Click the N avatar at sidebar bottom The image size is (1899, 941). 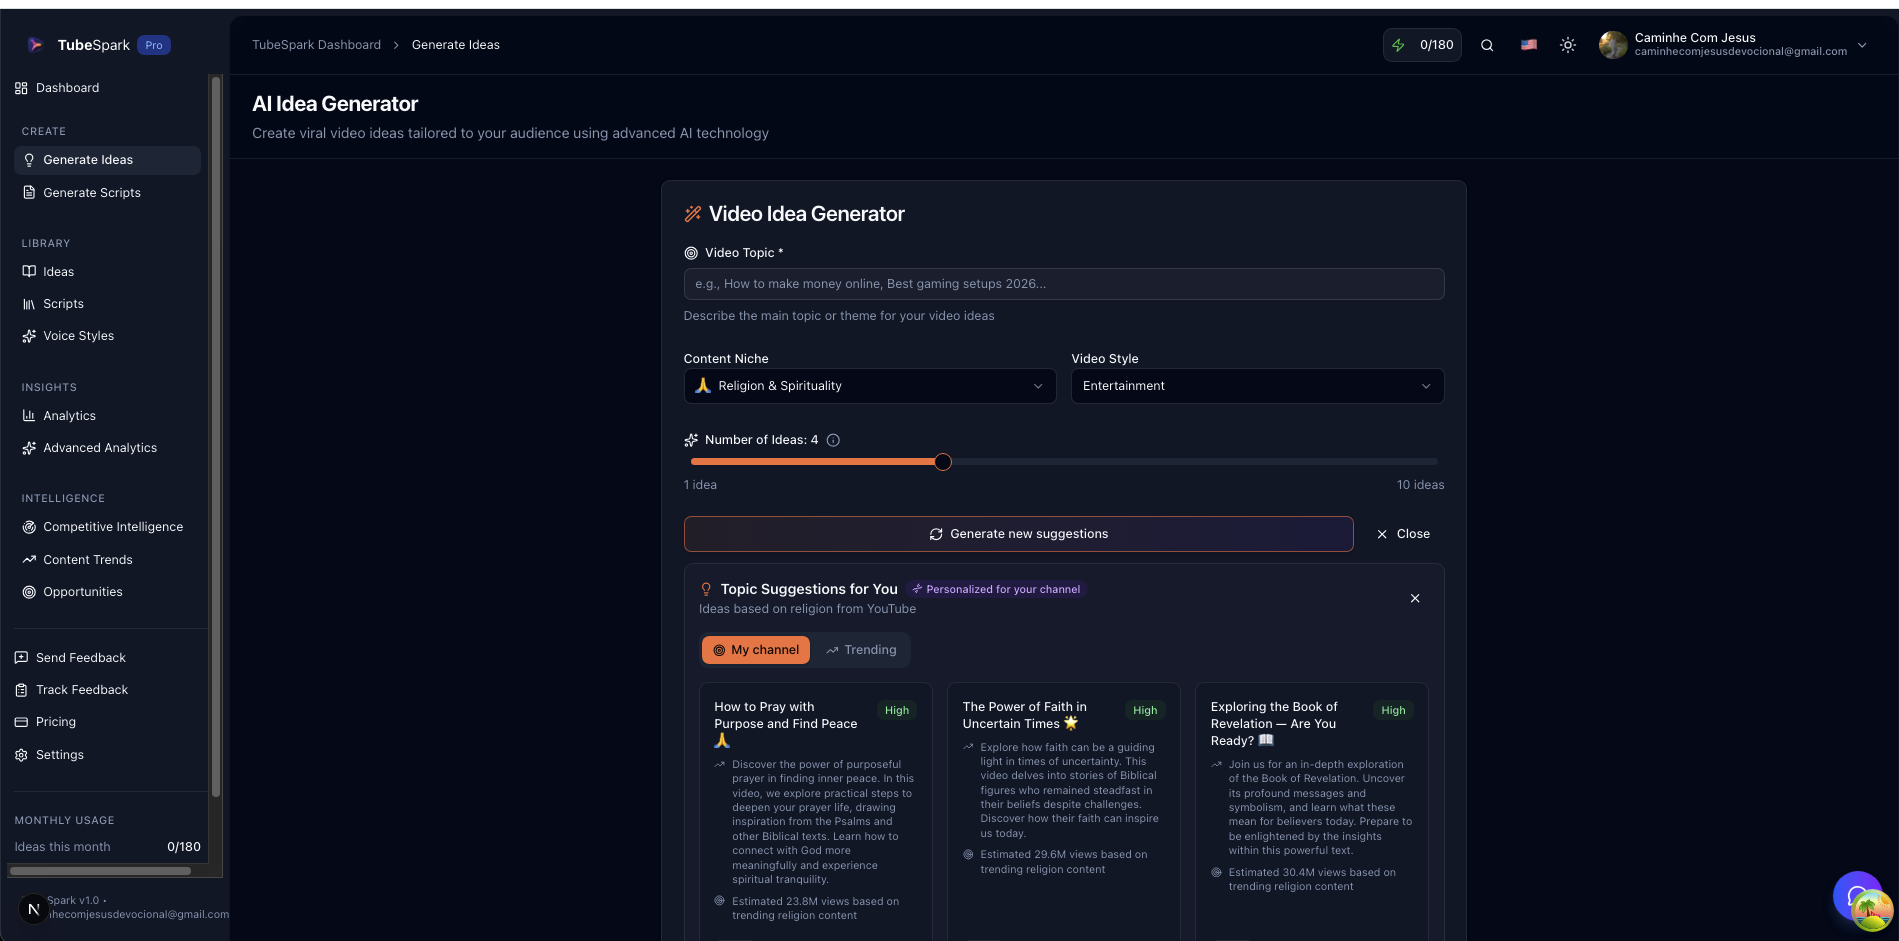[33, 909]
